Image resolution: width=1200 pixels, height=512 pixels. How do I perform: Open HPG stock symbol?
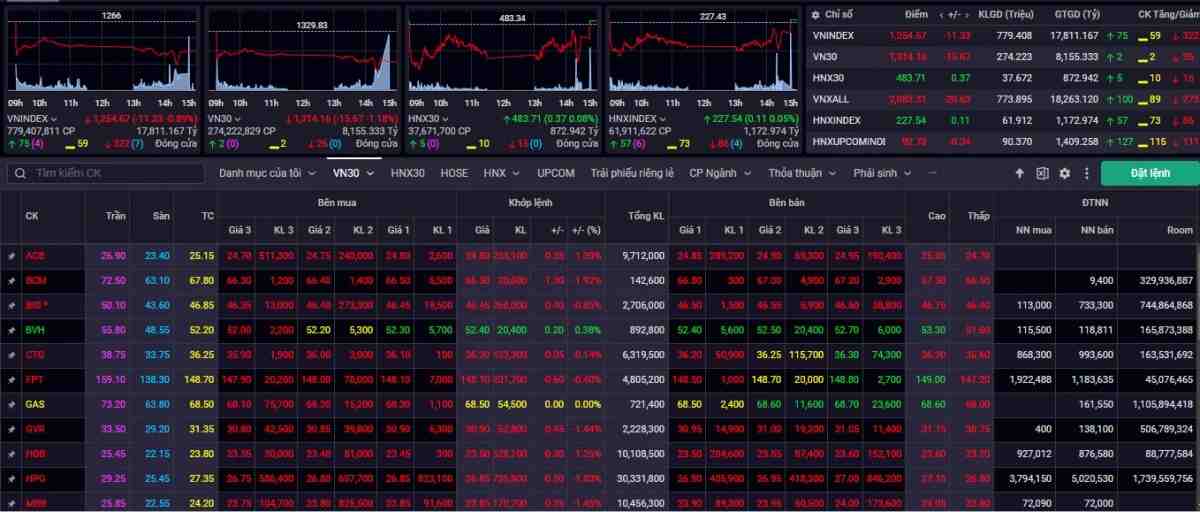click(33, 478)
